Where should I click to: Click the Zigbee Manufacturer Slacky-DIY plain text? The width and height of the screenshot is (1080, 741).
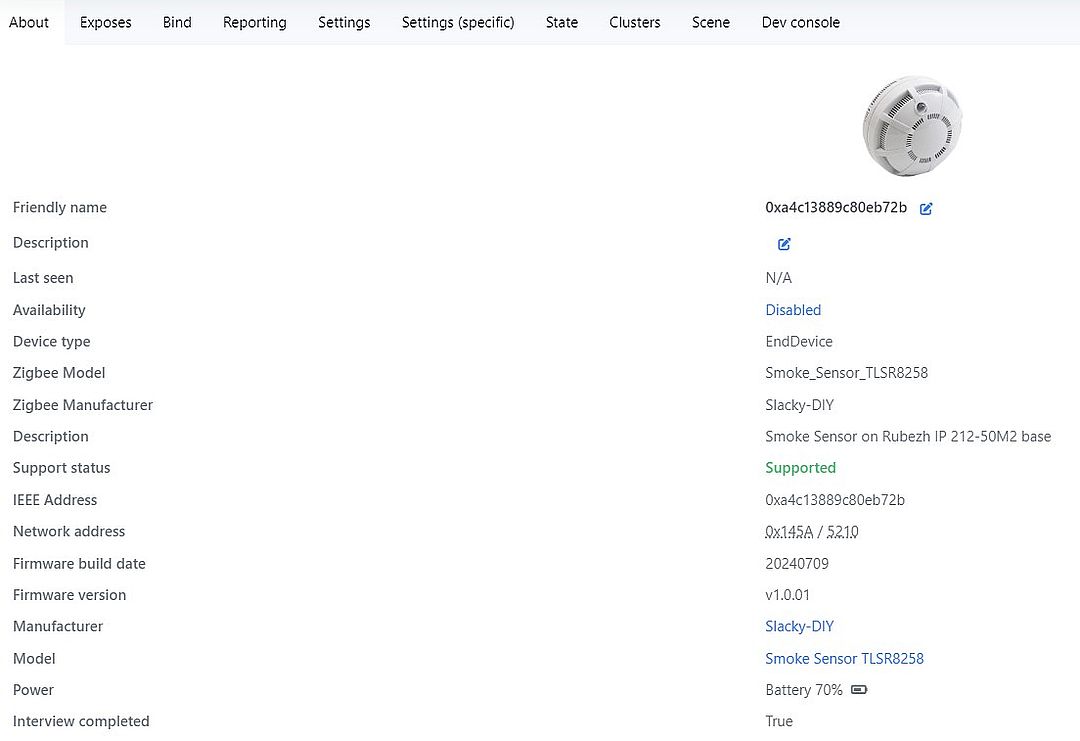coord(800,405)
